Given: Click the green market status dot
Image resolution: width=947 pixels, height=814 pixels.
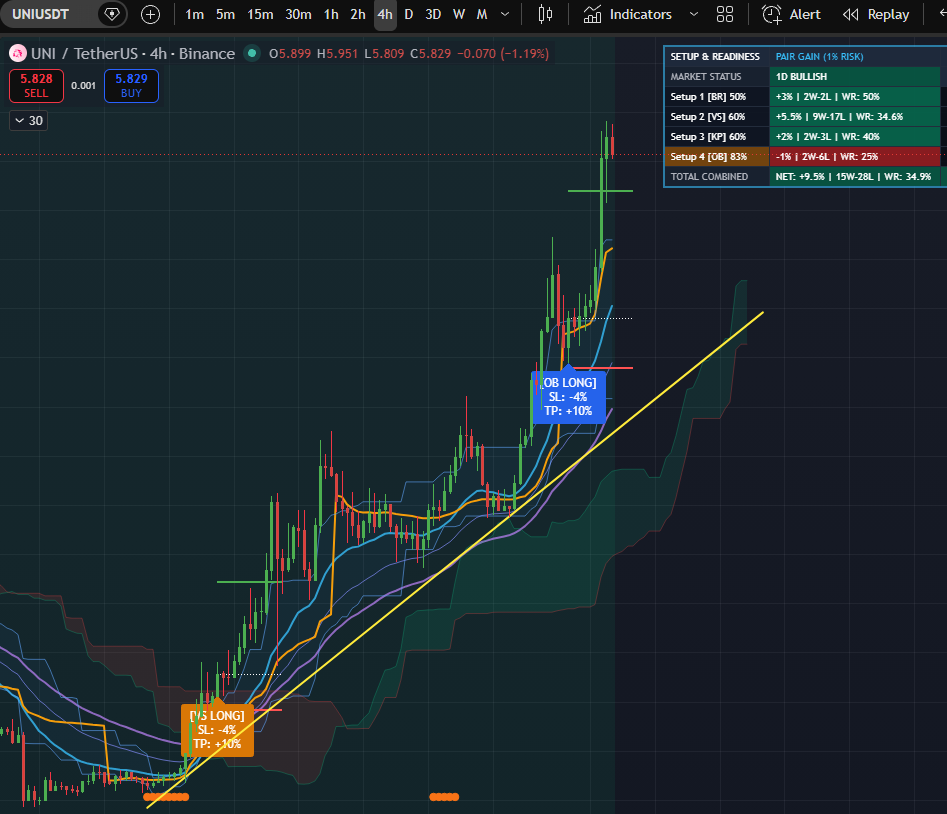Looking at the screenshot, I should [252, 54].
